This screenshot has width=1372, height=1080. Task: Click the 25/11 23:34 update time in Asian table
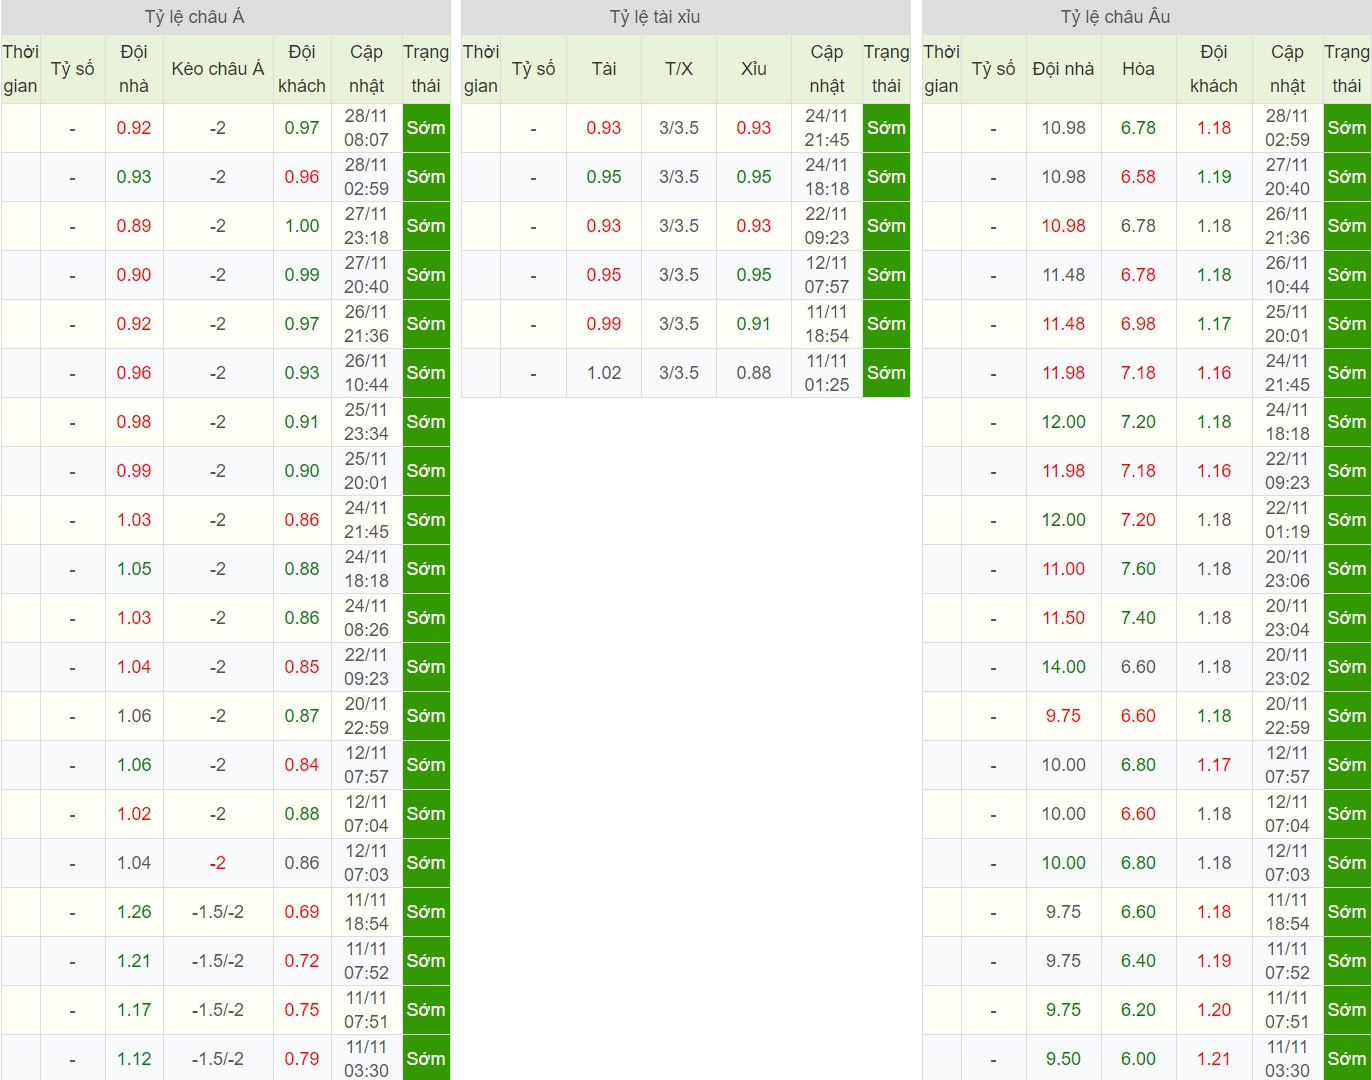coord(366,422)
